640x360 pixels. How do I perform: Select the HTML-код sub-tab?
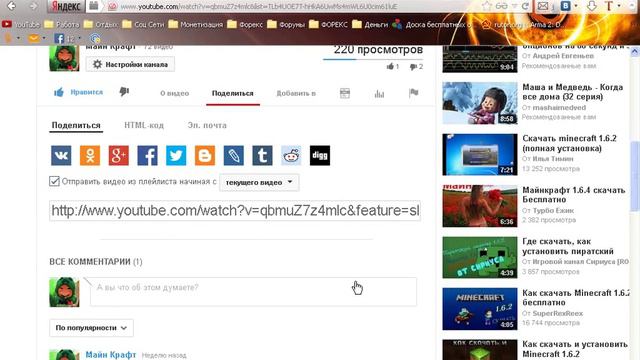pos(144,125)
